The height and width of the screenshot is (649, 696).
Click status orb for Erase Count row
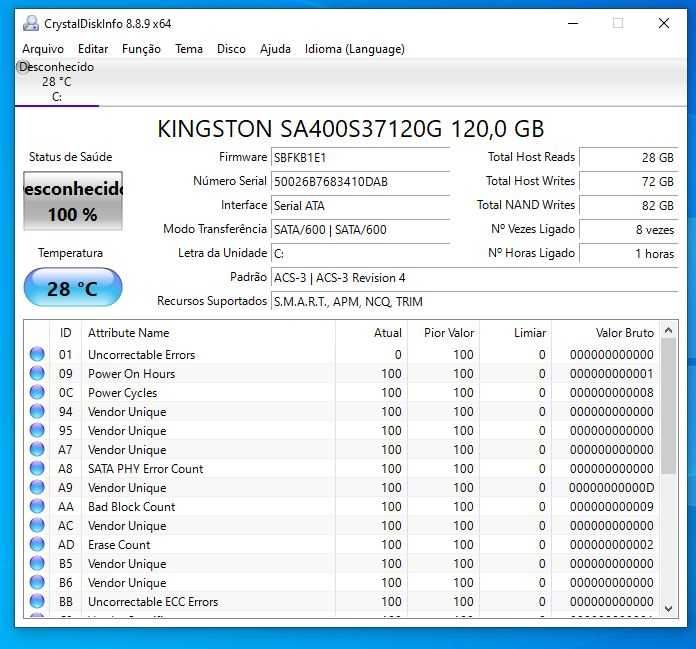[37, 544]
